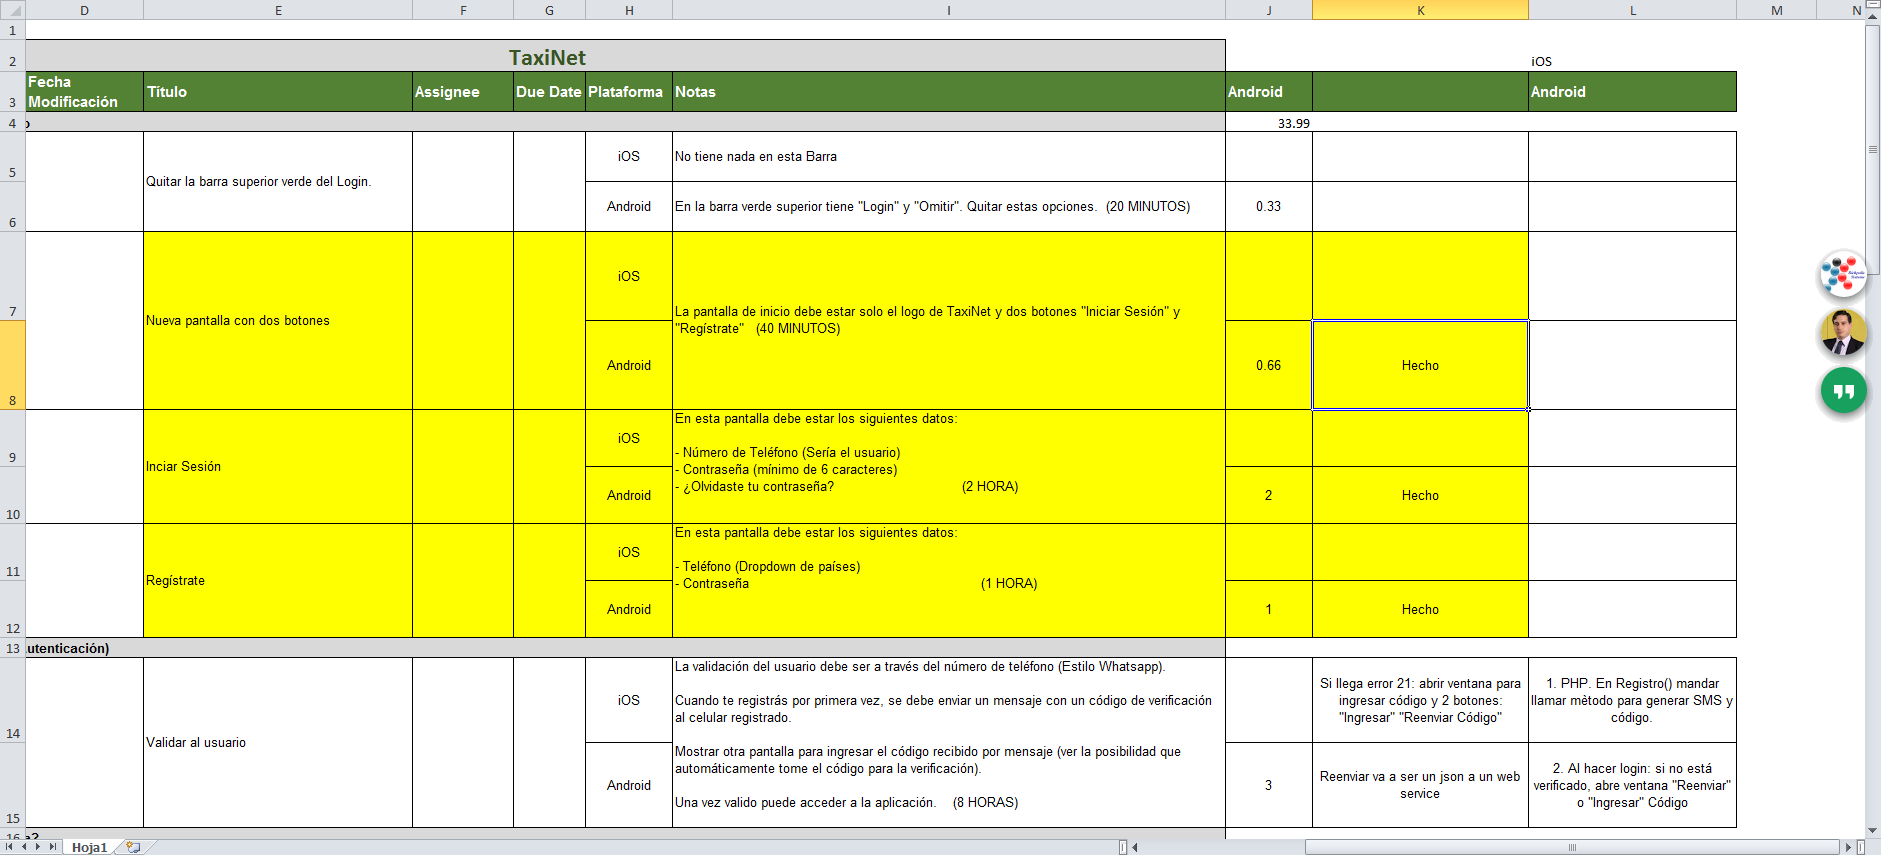
Task: Click the horizontal scrollbar right arrow
Action: coord(1849,847)
